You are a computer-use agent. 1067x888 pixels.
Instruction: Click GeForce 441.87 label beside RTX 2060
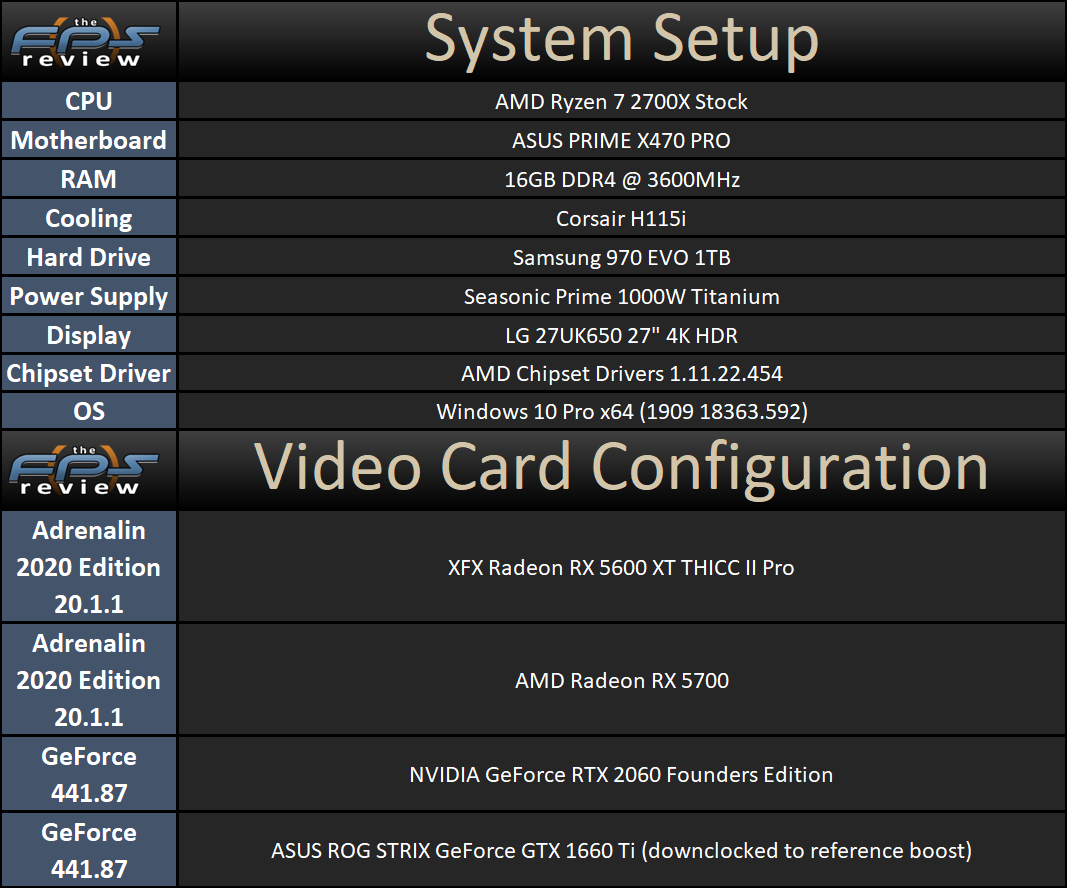click(x=89, y=774)
